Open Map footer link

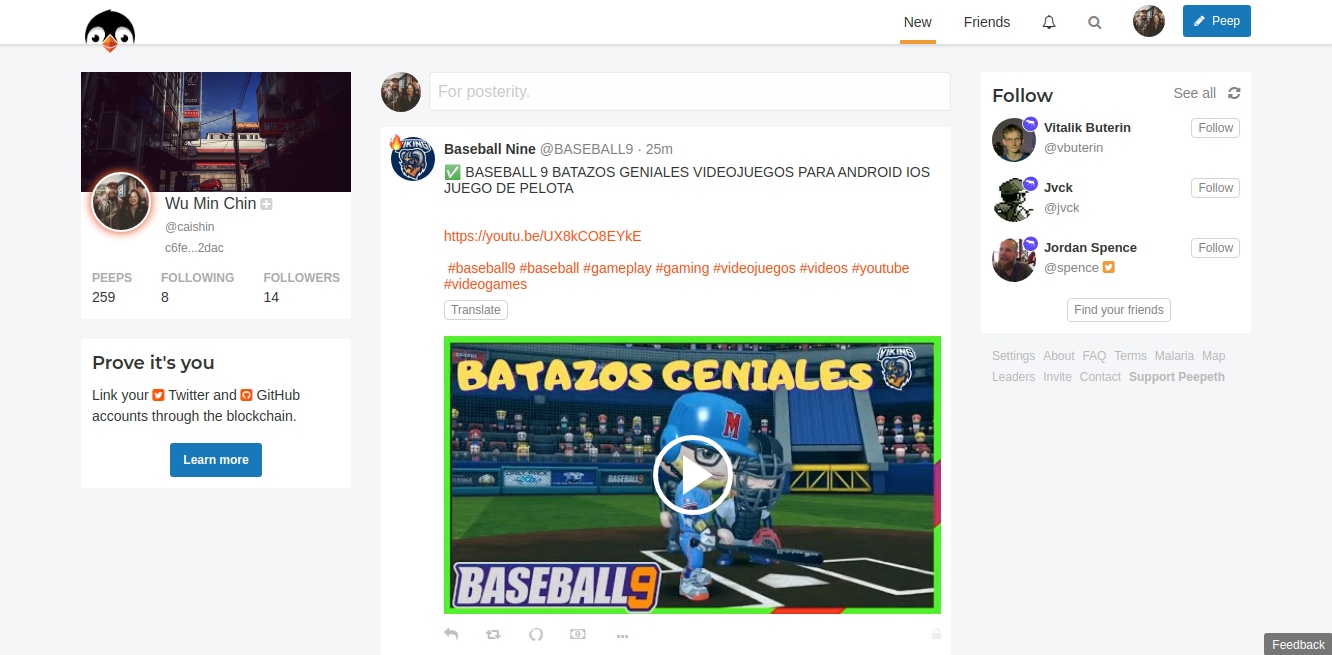tap(1213, 356)
